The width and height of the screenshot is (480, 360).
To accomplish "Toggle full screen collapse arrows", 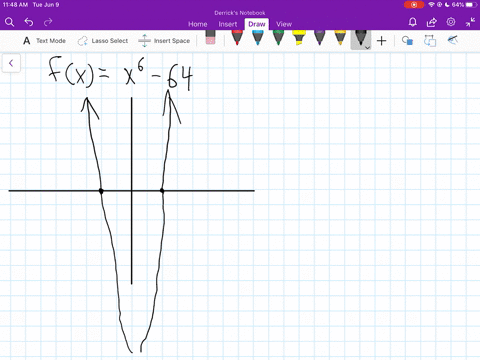I will (x=470, y=22).
